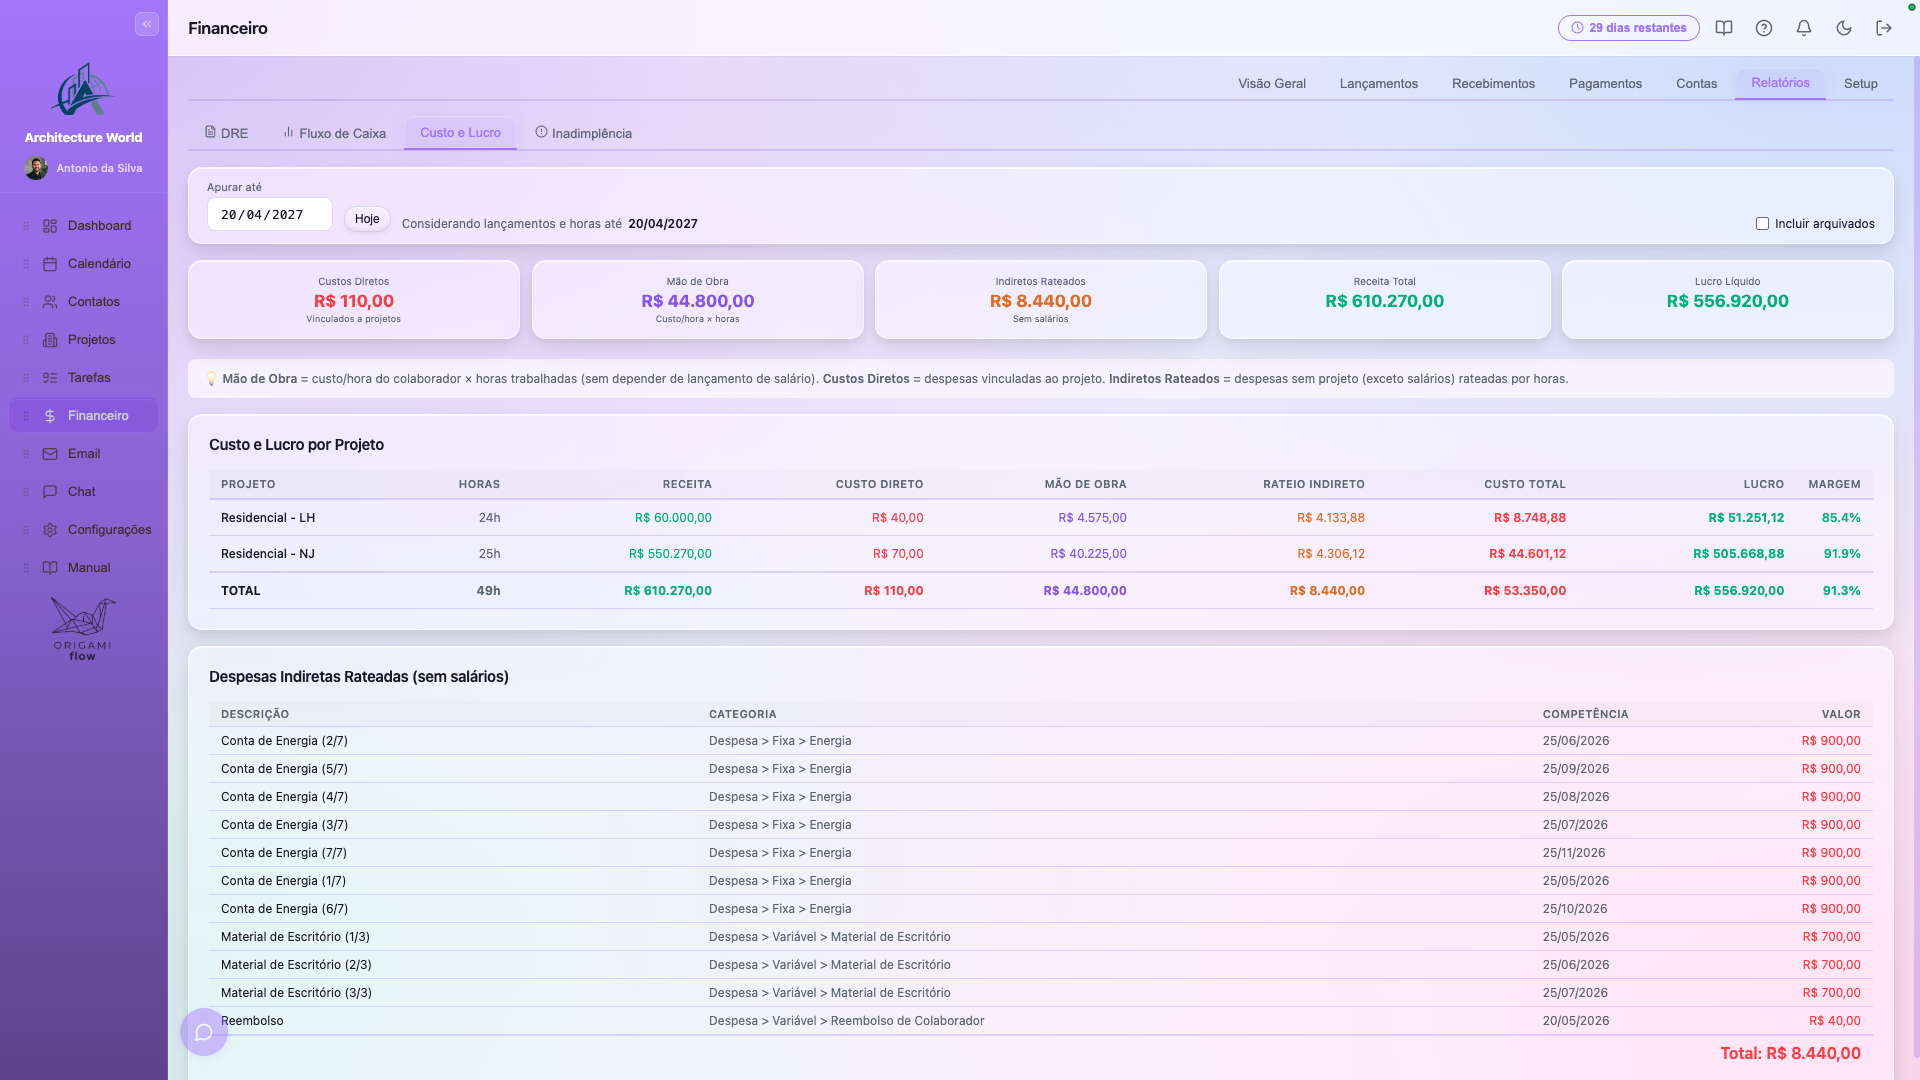
Task: Open the Inadimplência tab
Action: click(583, 133)
